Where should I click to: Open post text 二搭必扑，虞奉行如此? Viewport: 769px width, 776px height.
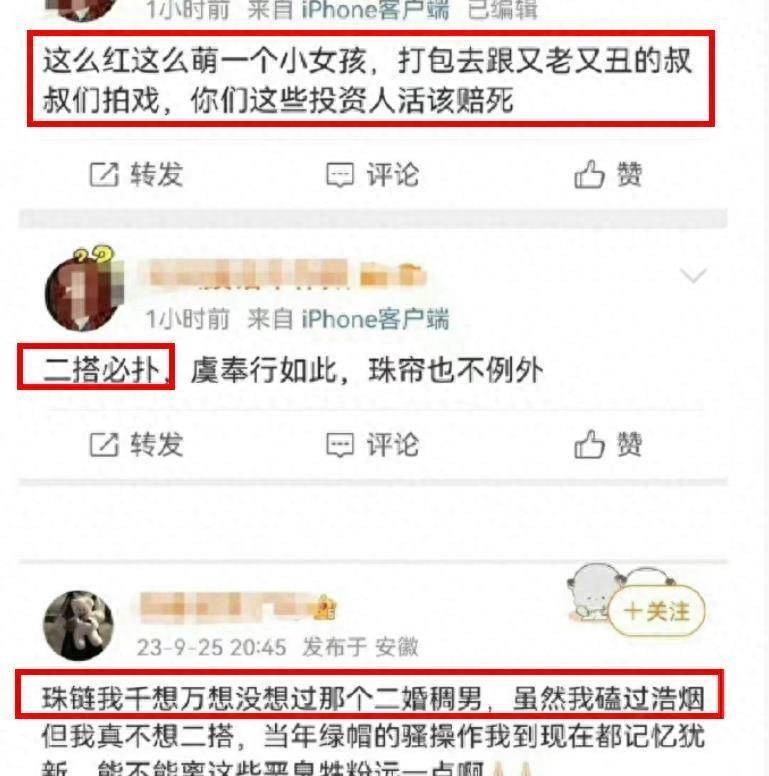(293, 370)
